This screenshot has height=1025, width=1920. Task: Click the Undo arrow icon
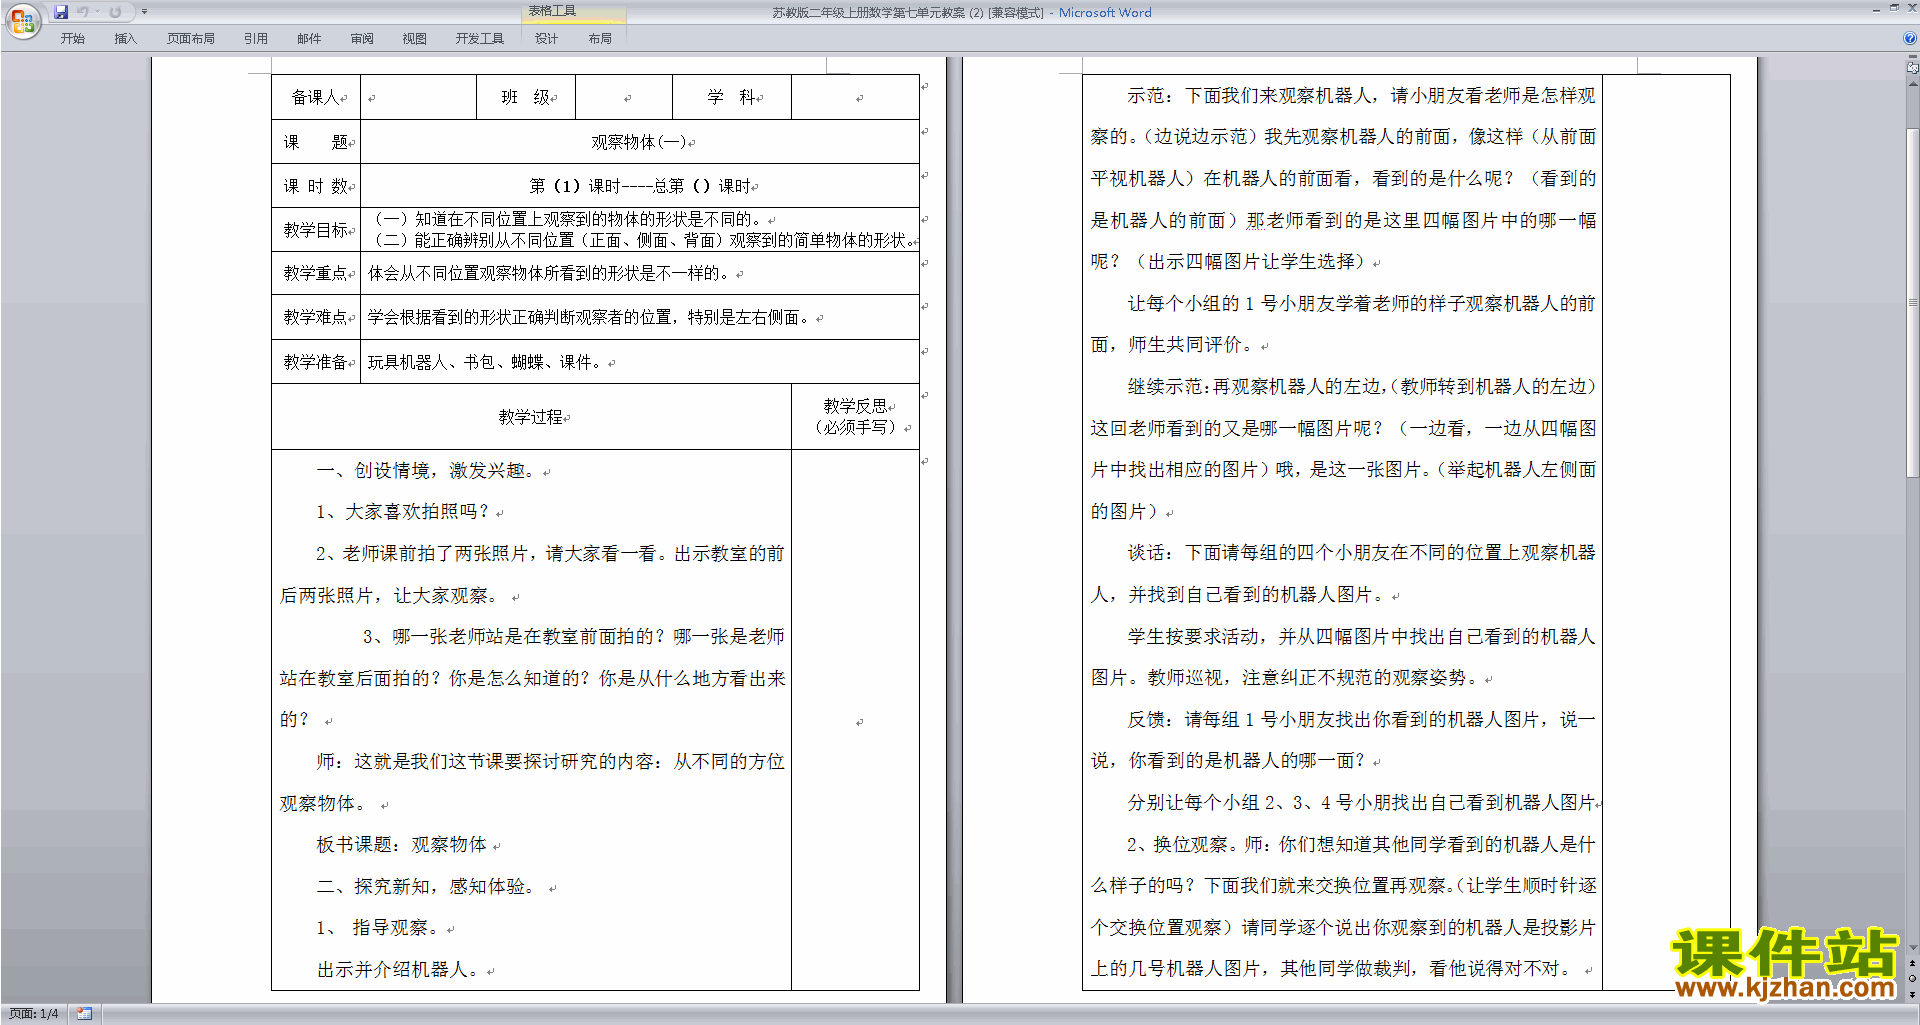coord(83,12)
